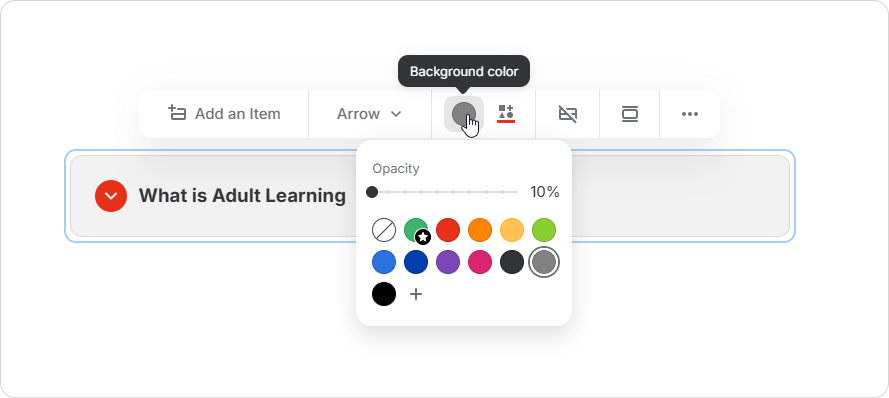Select the purple color swatch

click(x=448, y=262)
